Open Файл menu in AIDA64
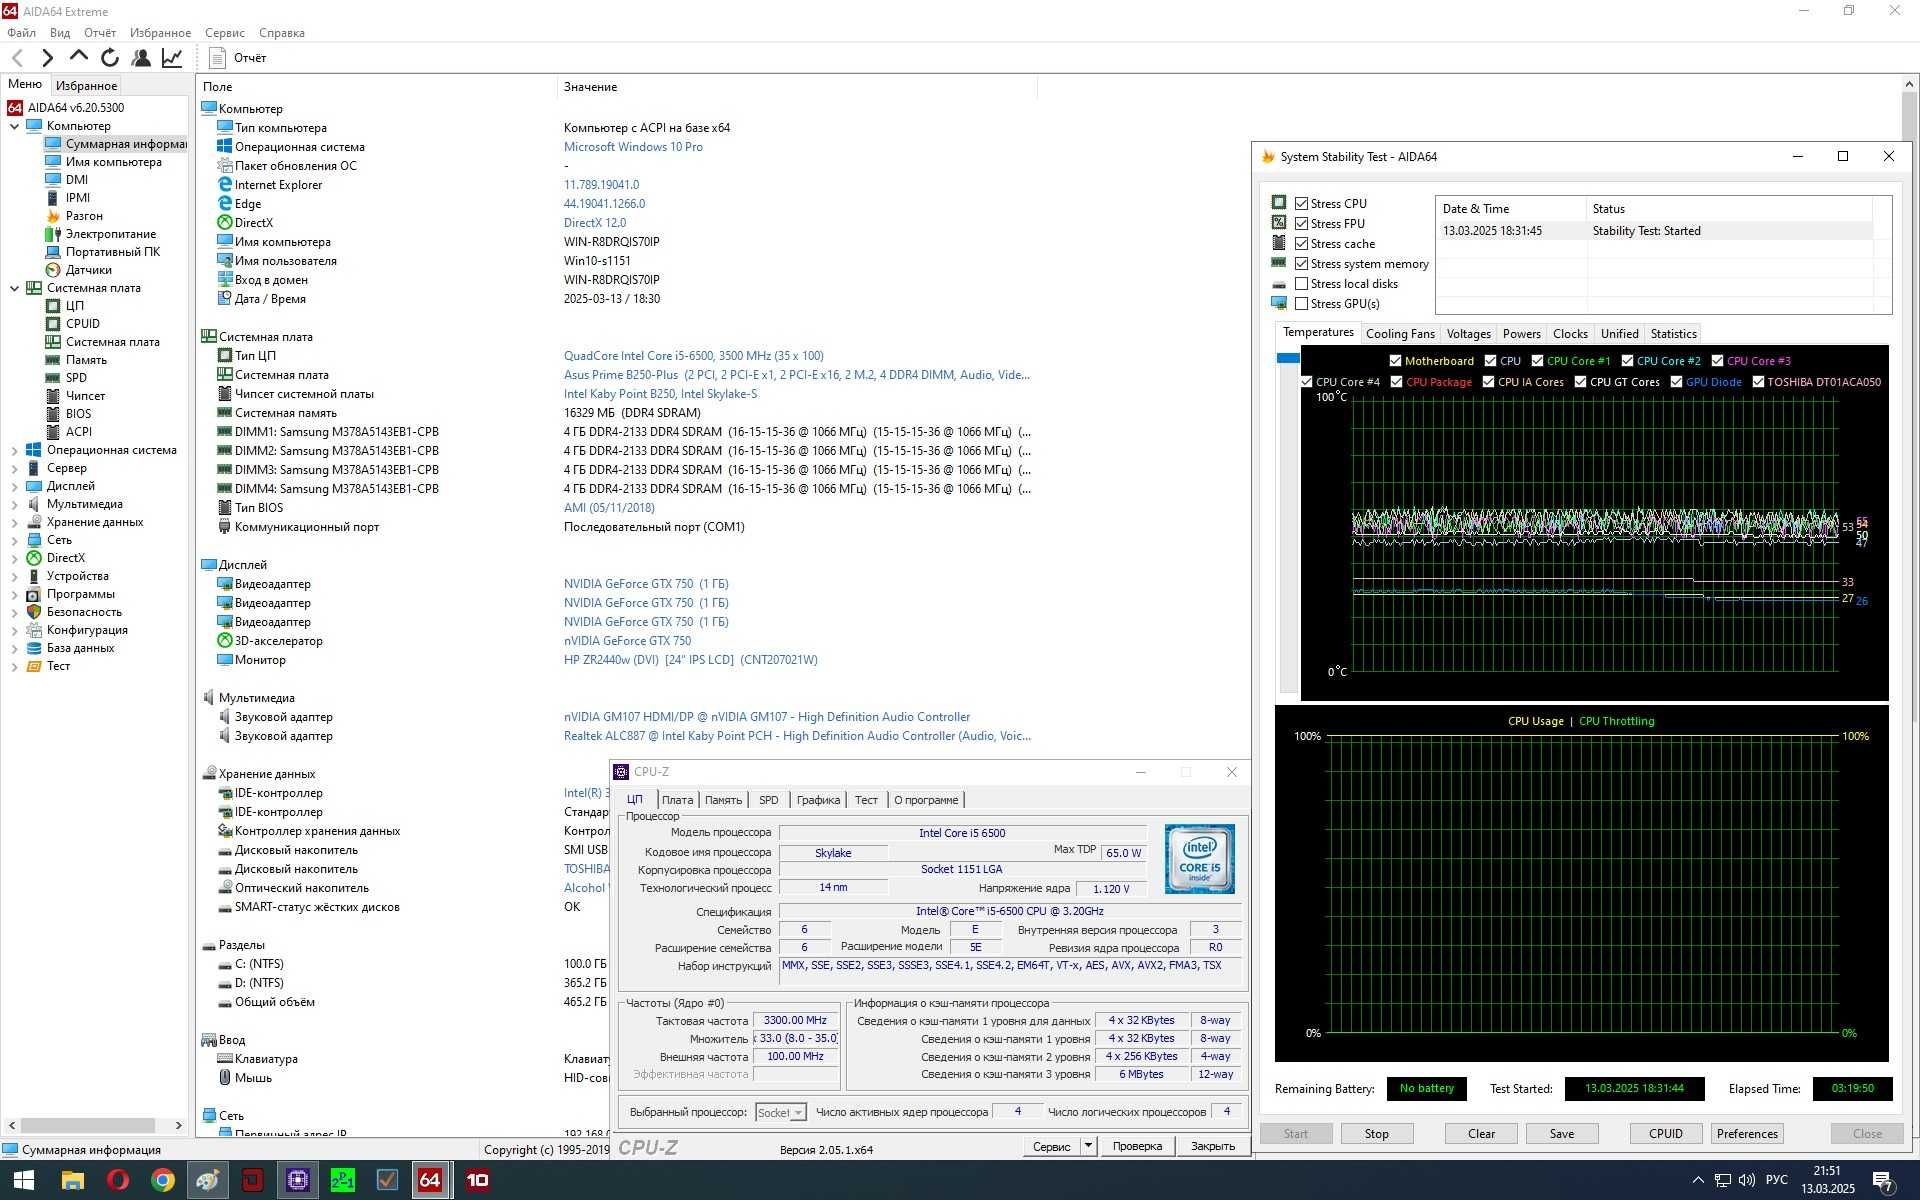Screen dimensions: 1920x1200 tap(21, 33)
